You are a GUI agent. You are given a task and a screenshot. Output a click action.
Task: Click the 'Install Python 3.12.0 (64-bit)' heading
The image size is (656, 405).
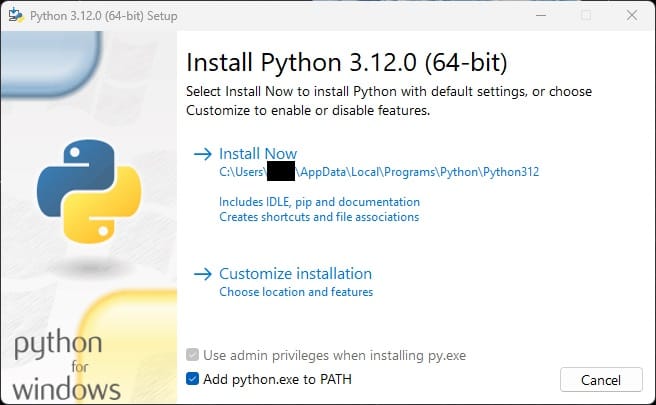click(347, 63)
